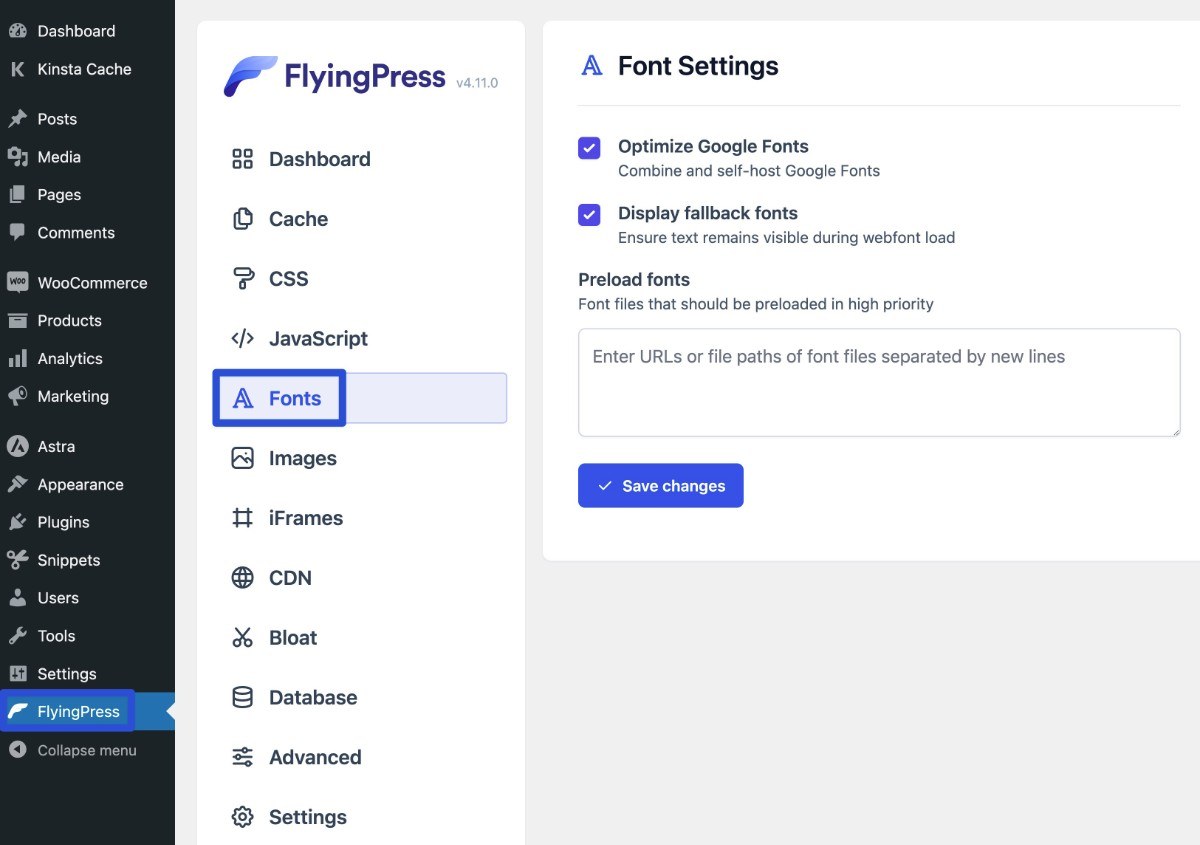
Task: Click the Save changes button
Action: [660, 485]
